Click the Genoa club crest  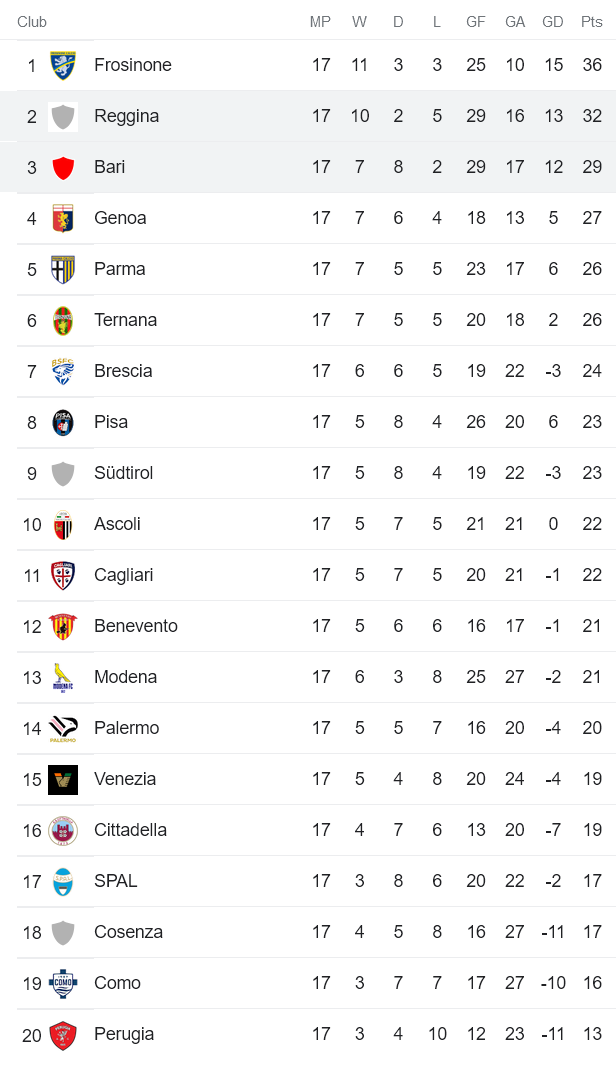63,219
